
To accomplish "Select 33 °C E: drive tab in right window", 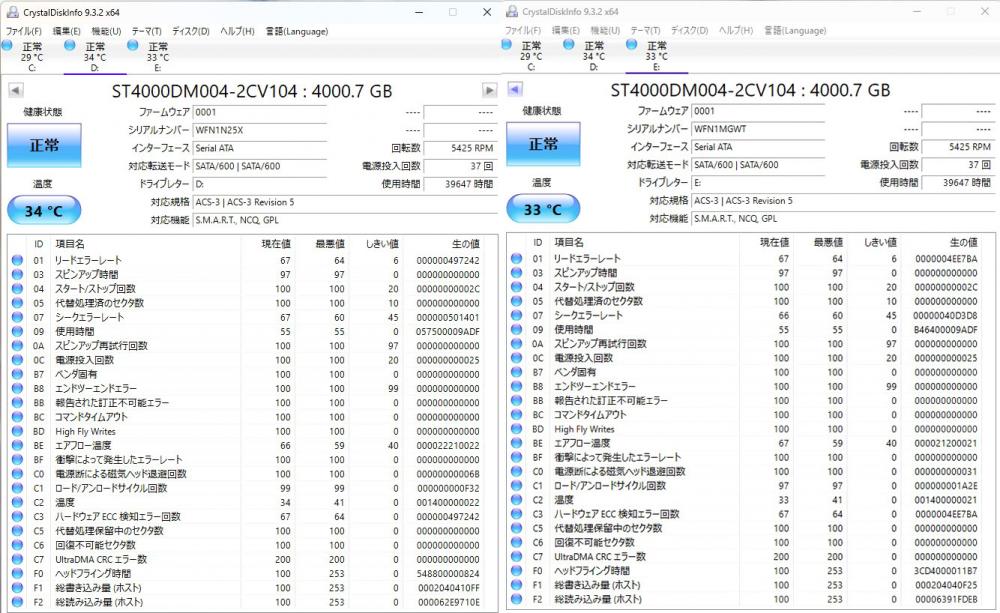I will click(x=657, y=55).
